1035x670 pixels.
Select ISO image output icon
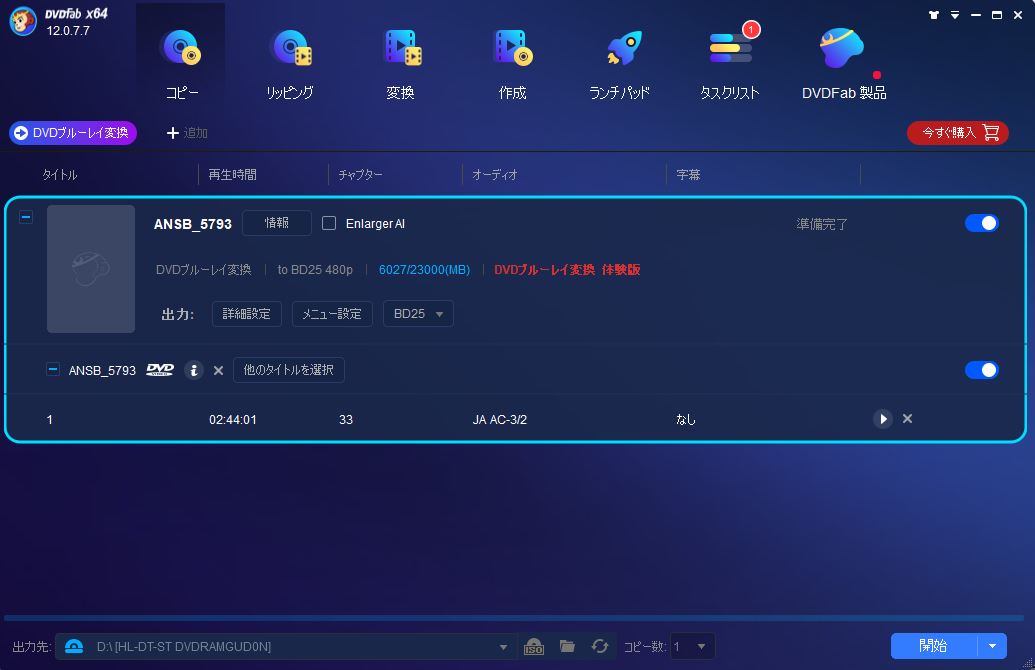click(533, 646)
